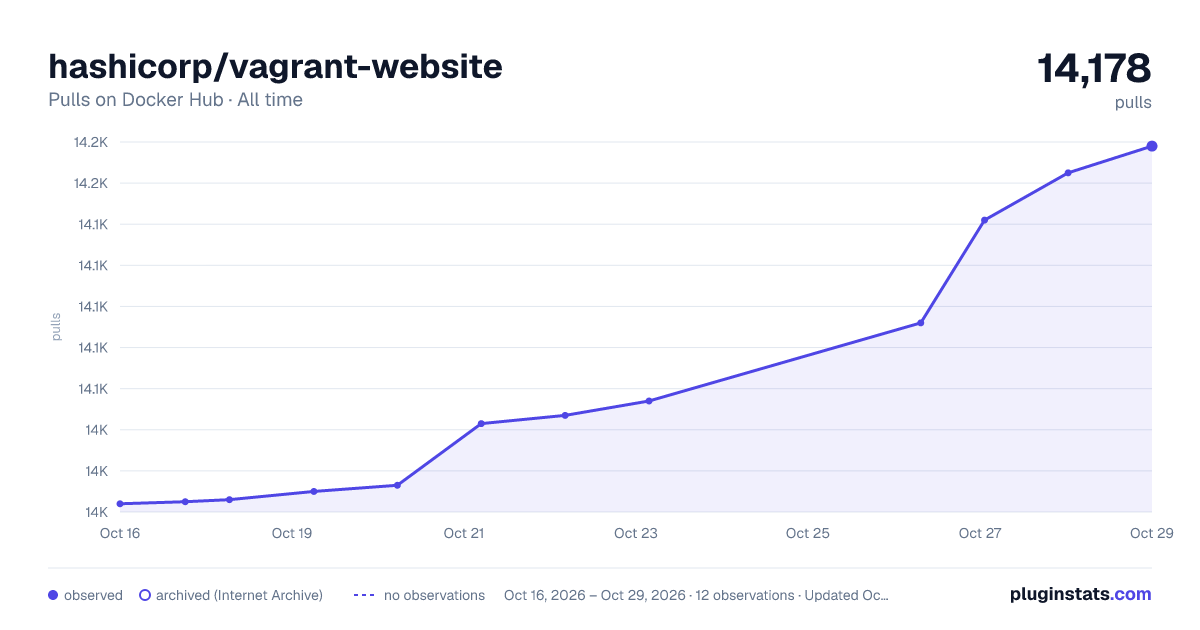Click the Oct 23 axis label

(x=636, y=533)
